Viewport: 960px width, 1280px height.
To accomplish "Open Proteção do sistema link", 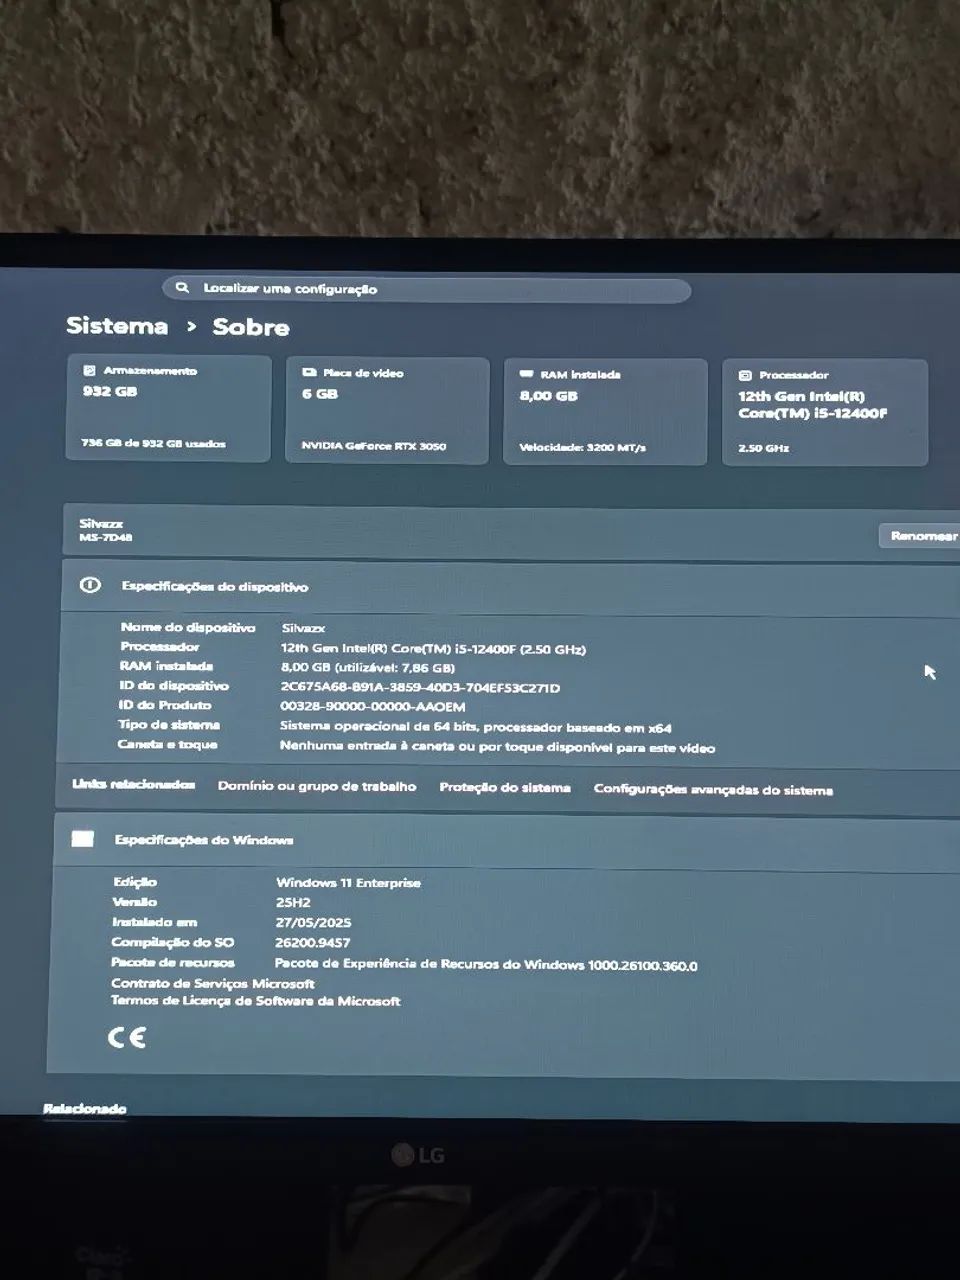I will pyautogui.click(x=505, y=787).
